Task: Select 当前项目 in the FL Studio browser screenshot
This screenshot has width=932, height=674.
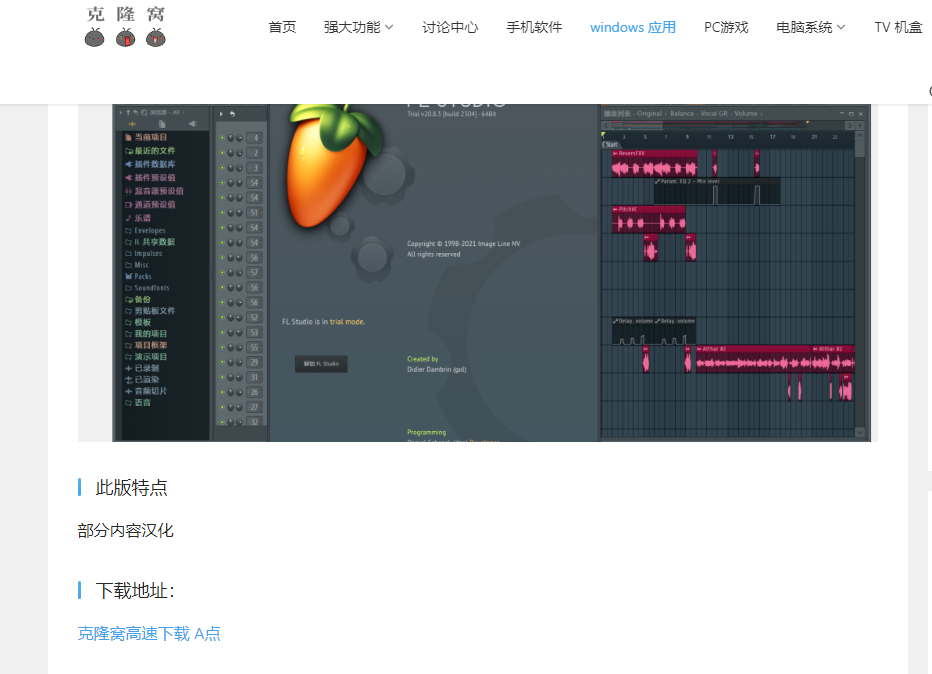Action: [146, 137]
